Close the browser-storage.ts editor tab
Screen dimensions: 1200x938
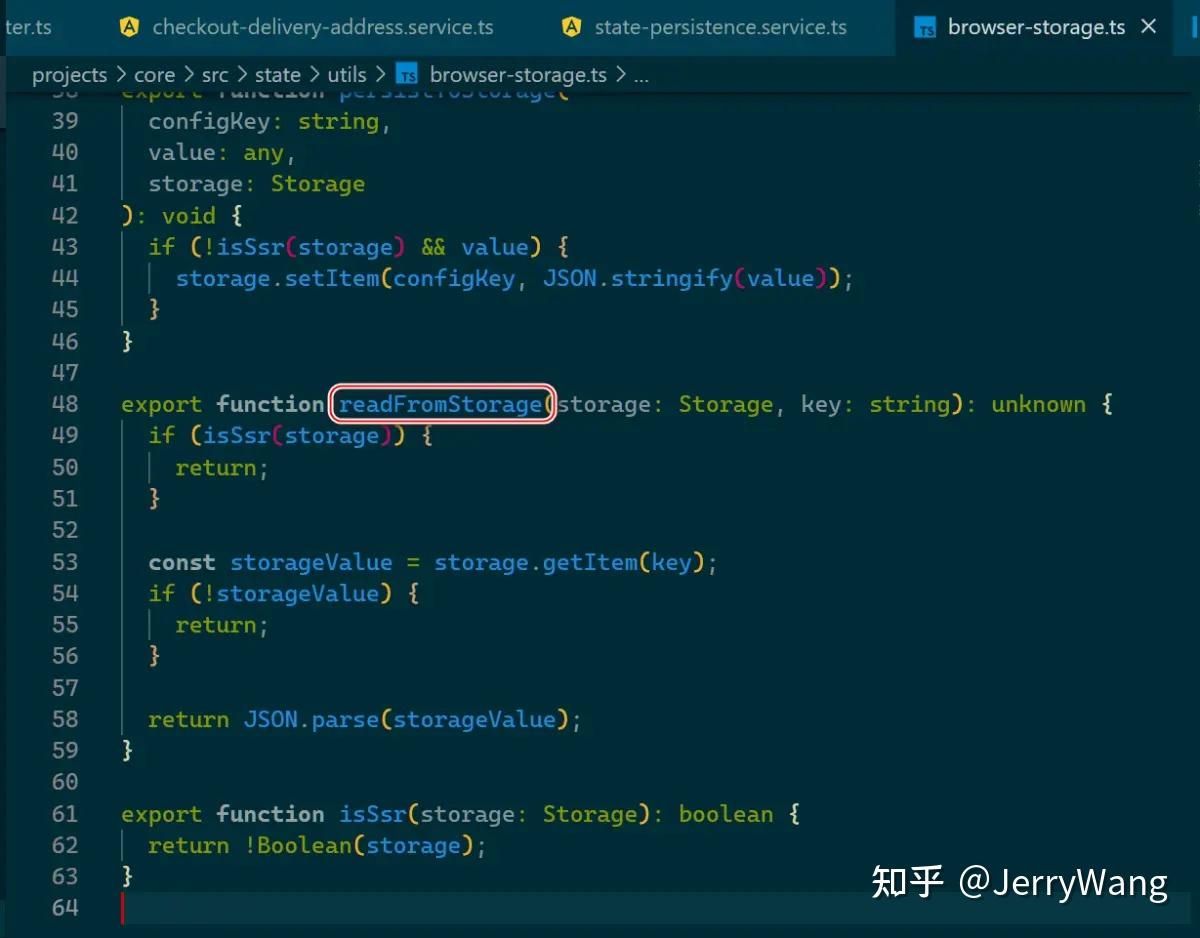pyautogui.click(x=1148, y=27)
